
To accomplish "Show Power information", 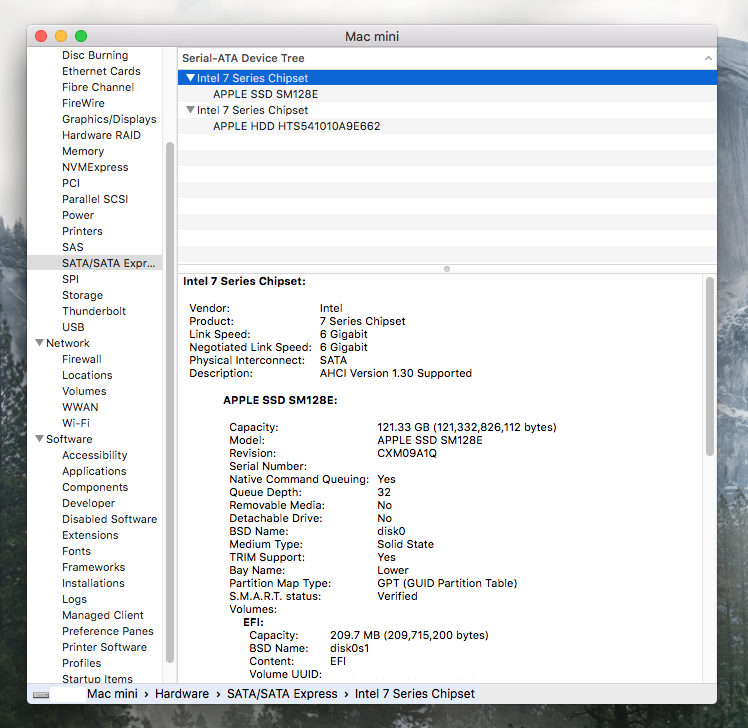I will [x=78, y=215].
